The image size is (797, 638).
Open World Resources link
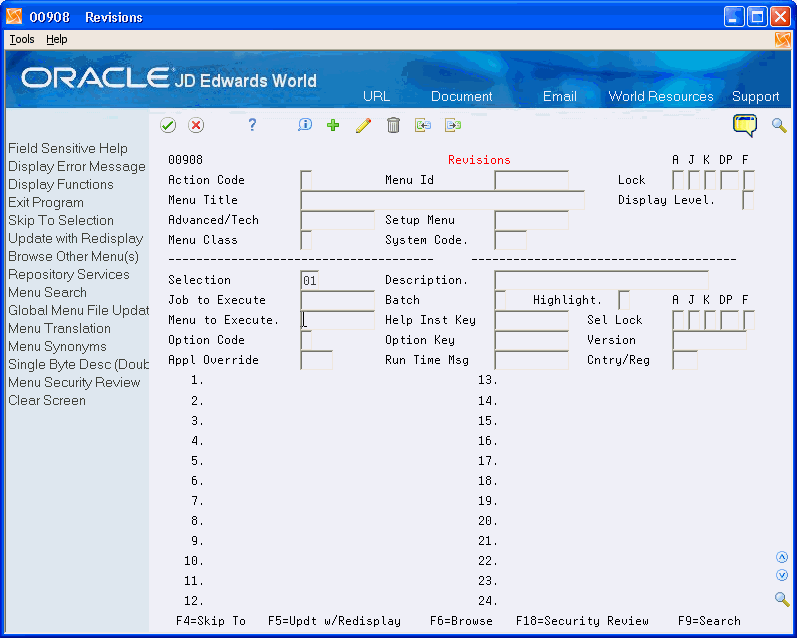(x=661, y=96)
